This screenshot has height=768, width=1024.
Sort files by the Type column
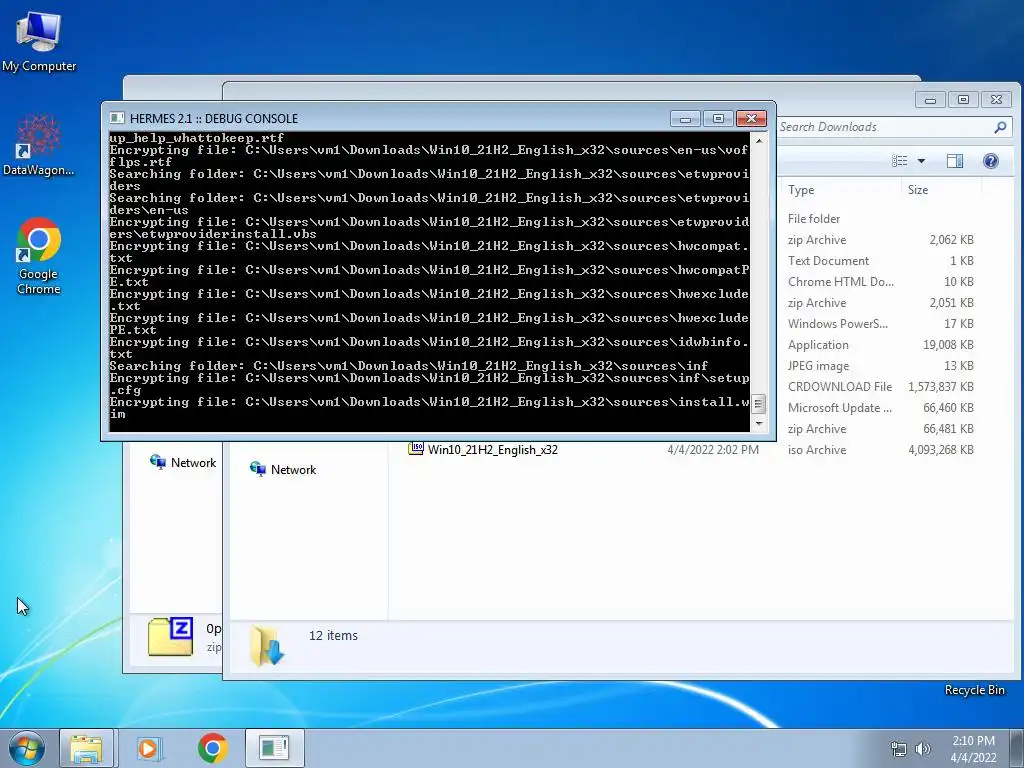[840, 189]
